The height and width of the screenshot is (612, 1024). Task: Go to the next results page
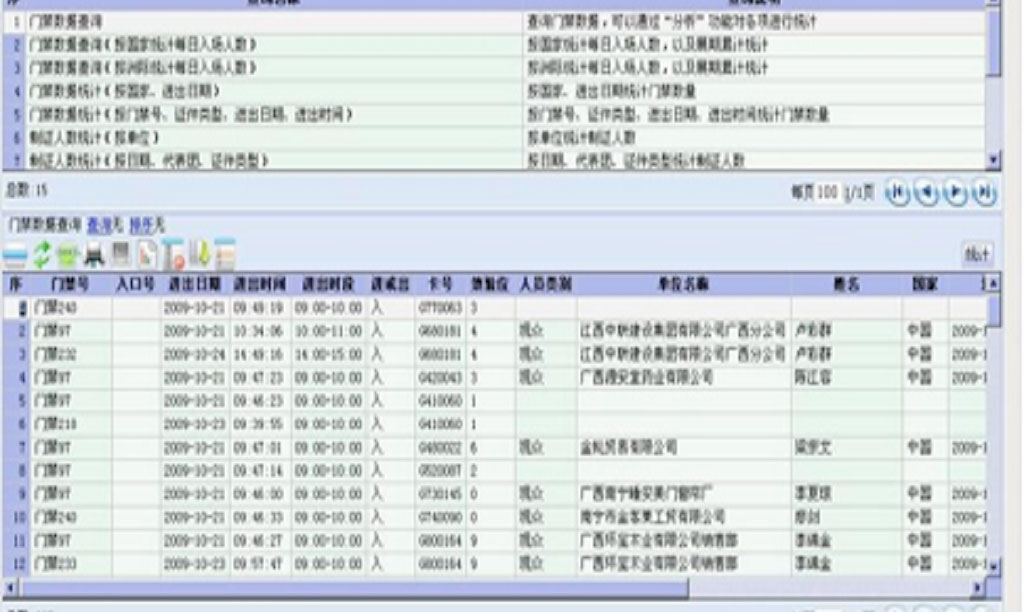click(x=956, y=193)
